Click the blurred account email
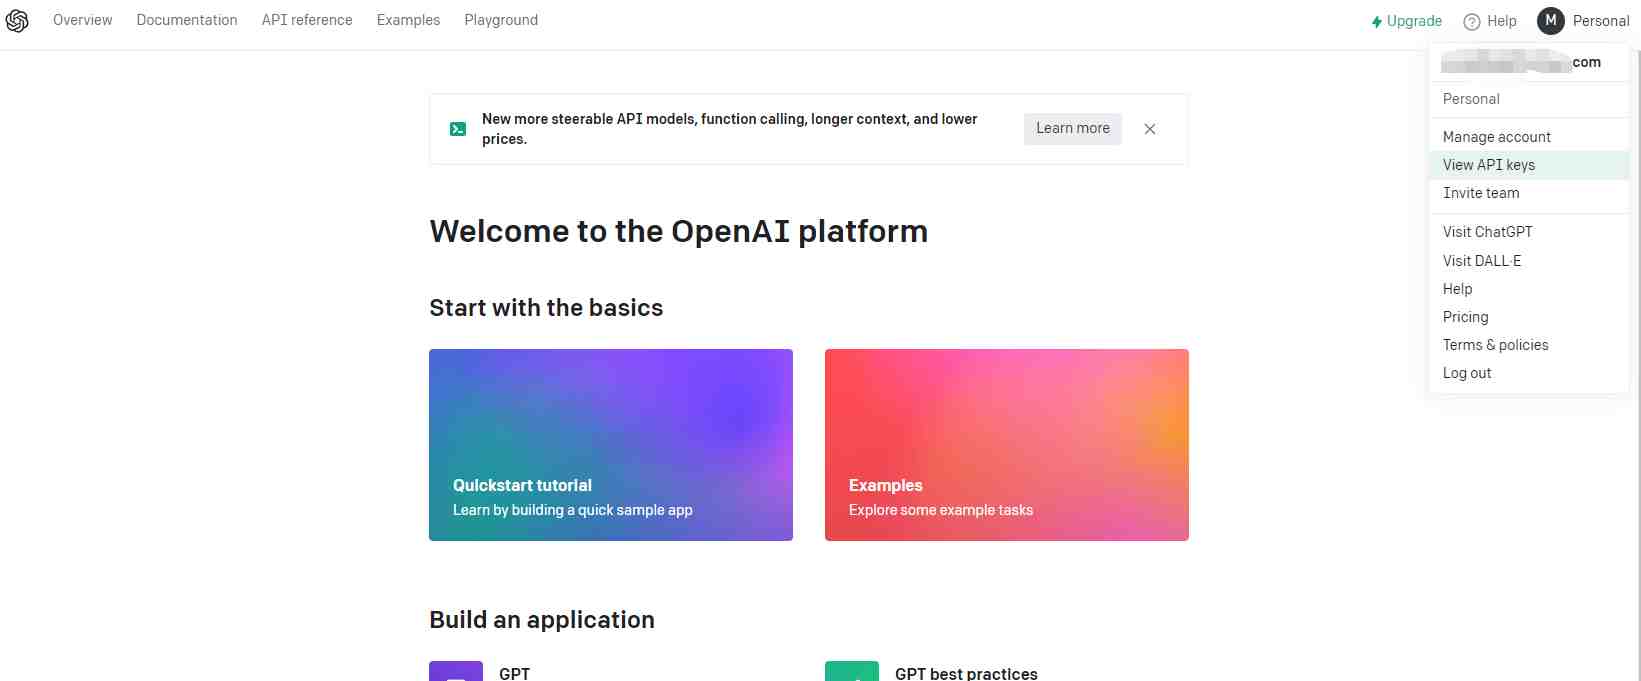Screen dimensions: 1641x681 pyautogui.click(x=1521, y=62)
